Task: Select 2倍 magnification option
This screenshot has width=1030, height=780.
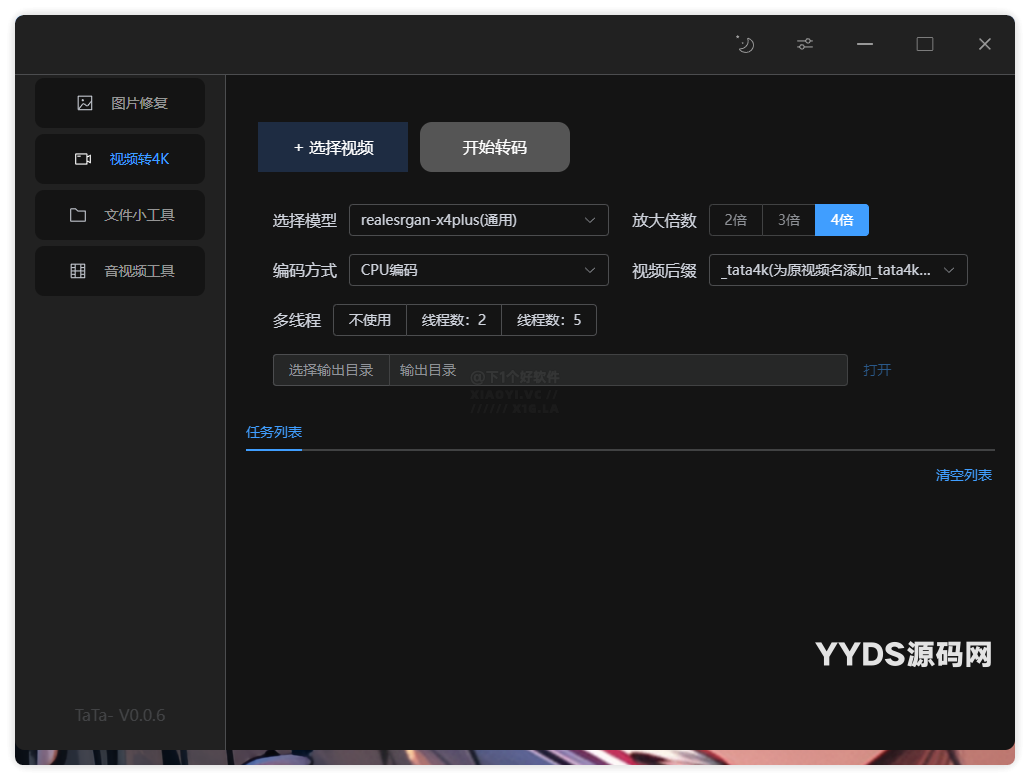Action: [x=736, y=220]
